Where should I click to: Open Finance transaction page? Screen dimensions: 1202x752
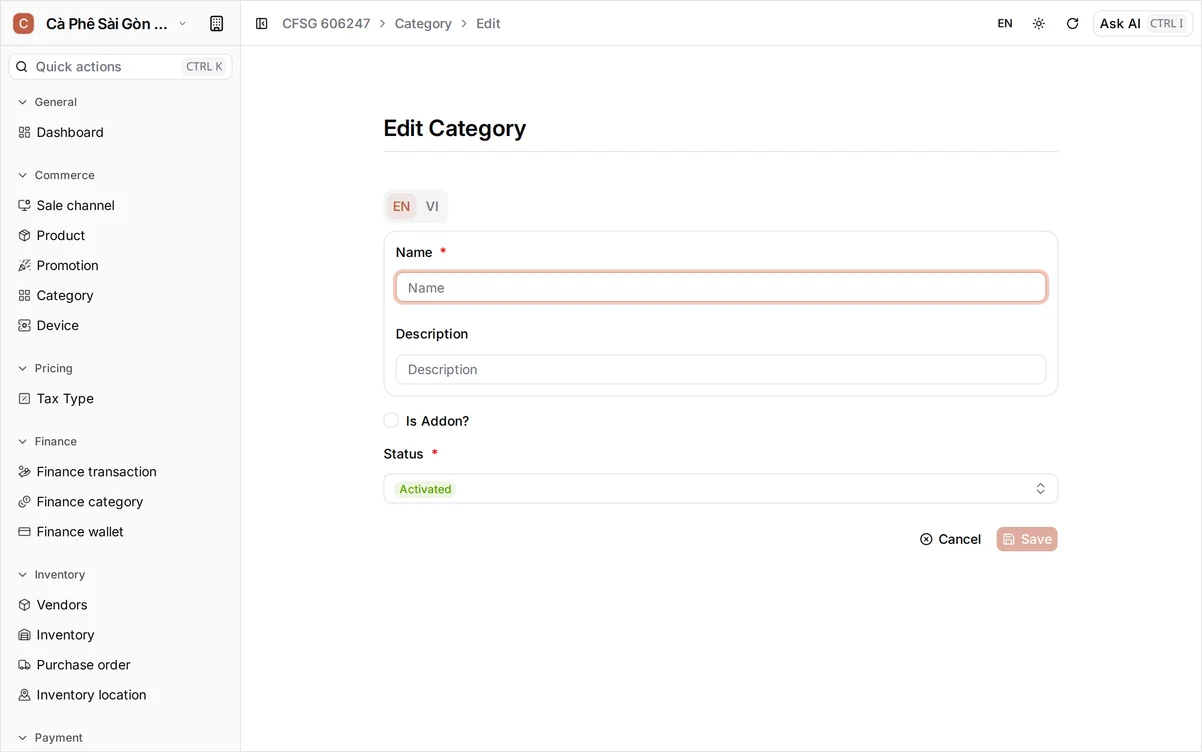(96, 471)
